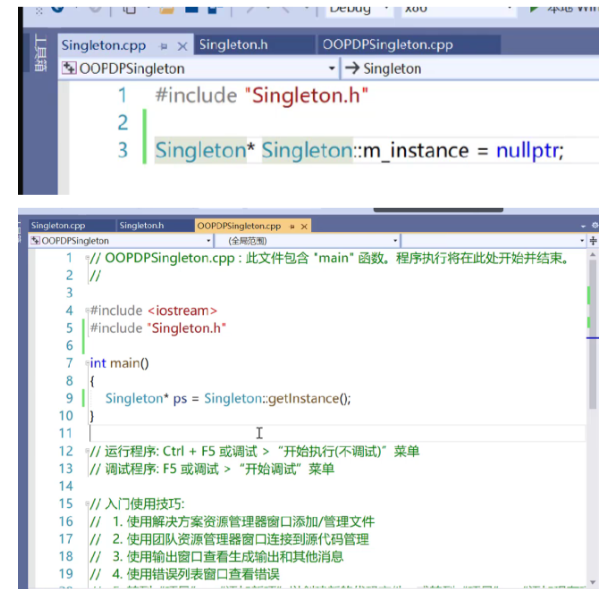
Task: Click the gear icon in lower tab bar
Action: [595, 226]
